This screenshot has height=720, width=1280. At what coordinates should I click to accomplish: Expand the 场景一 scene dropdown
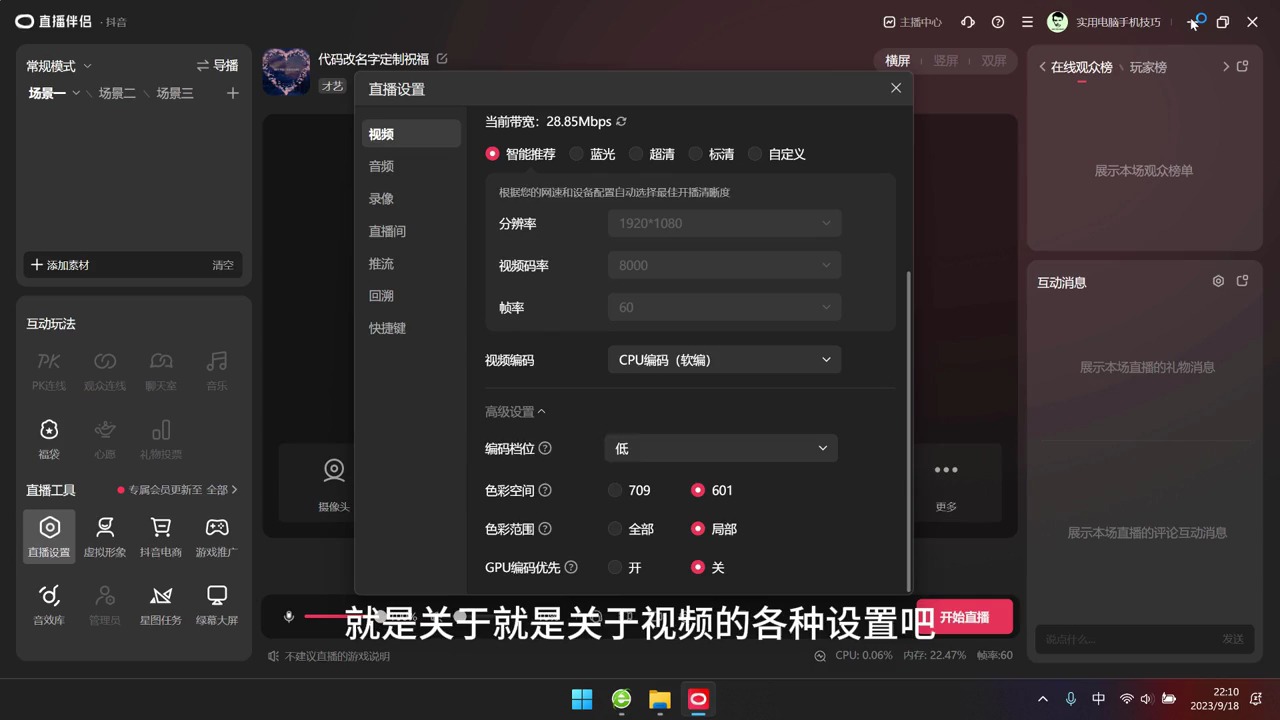click(x=76, y=93)
